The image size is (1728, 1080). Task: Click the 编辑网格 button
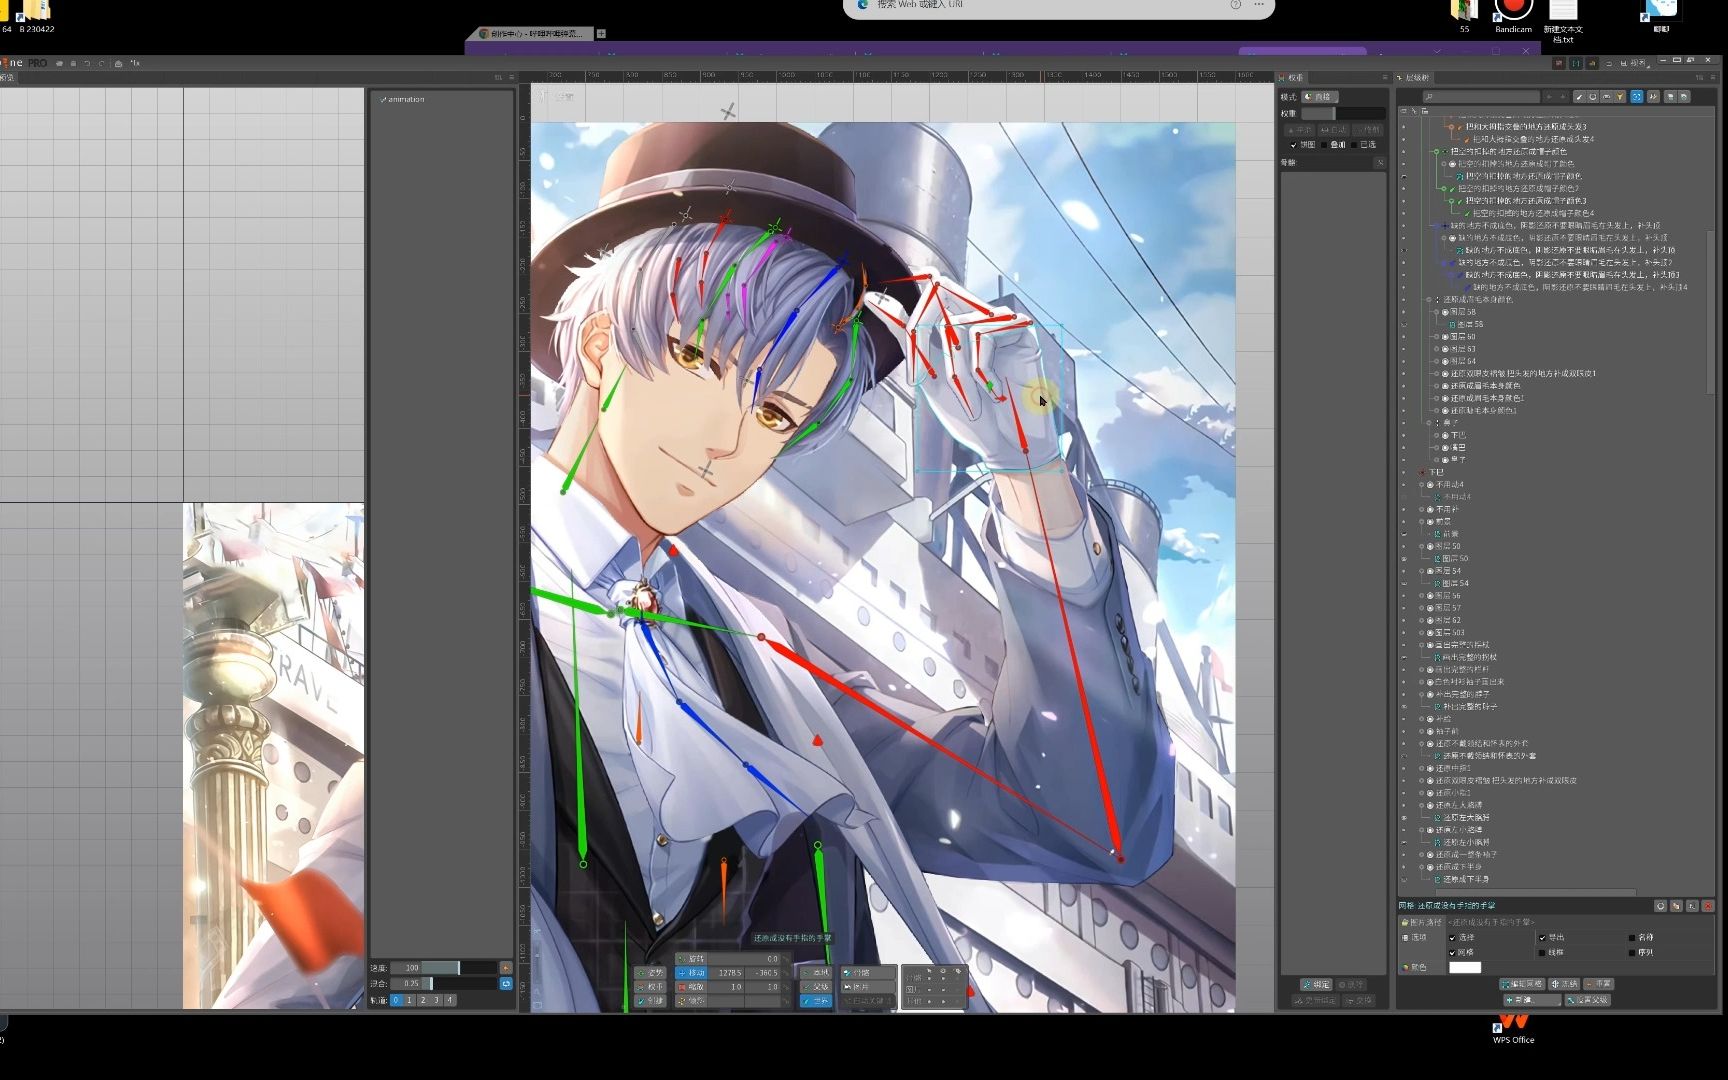click(1522, 984)
